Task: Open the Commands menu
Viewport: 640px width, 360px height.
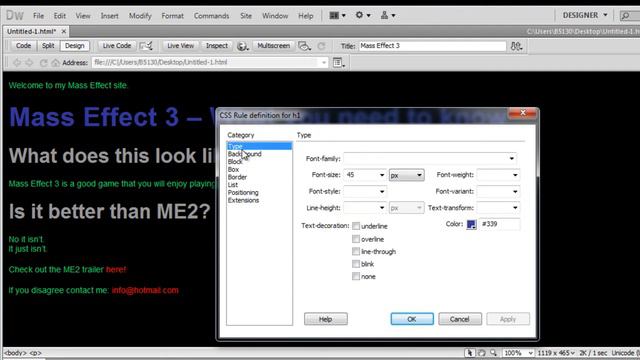Action: coord(211,16)
